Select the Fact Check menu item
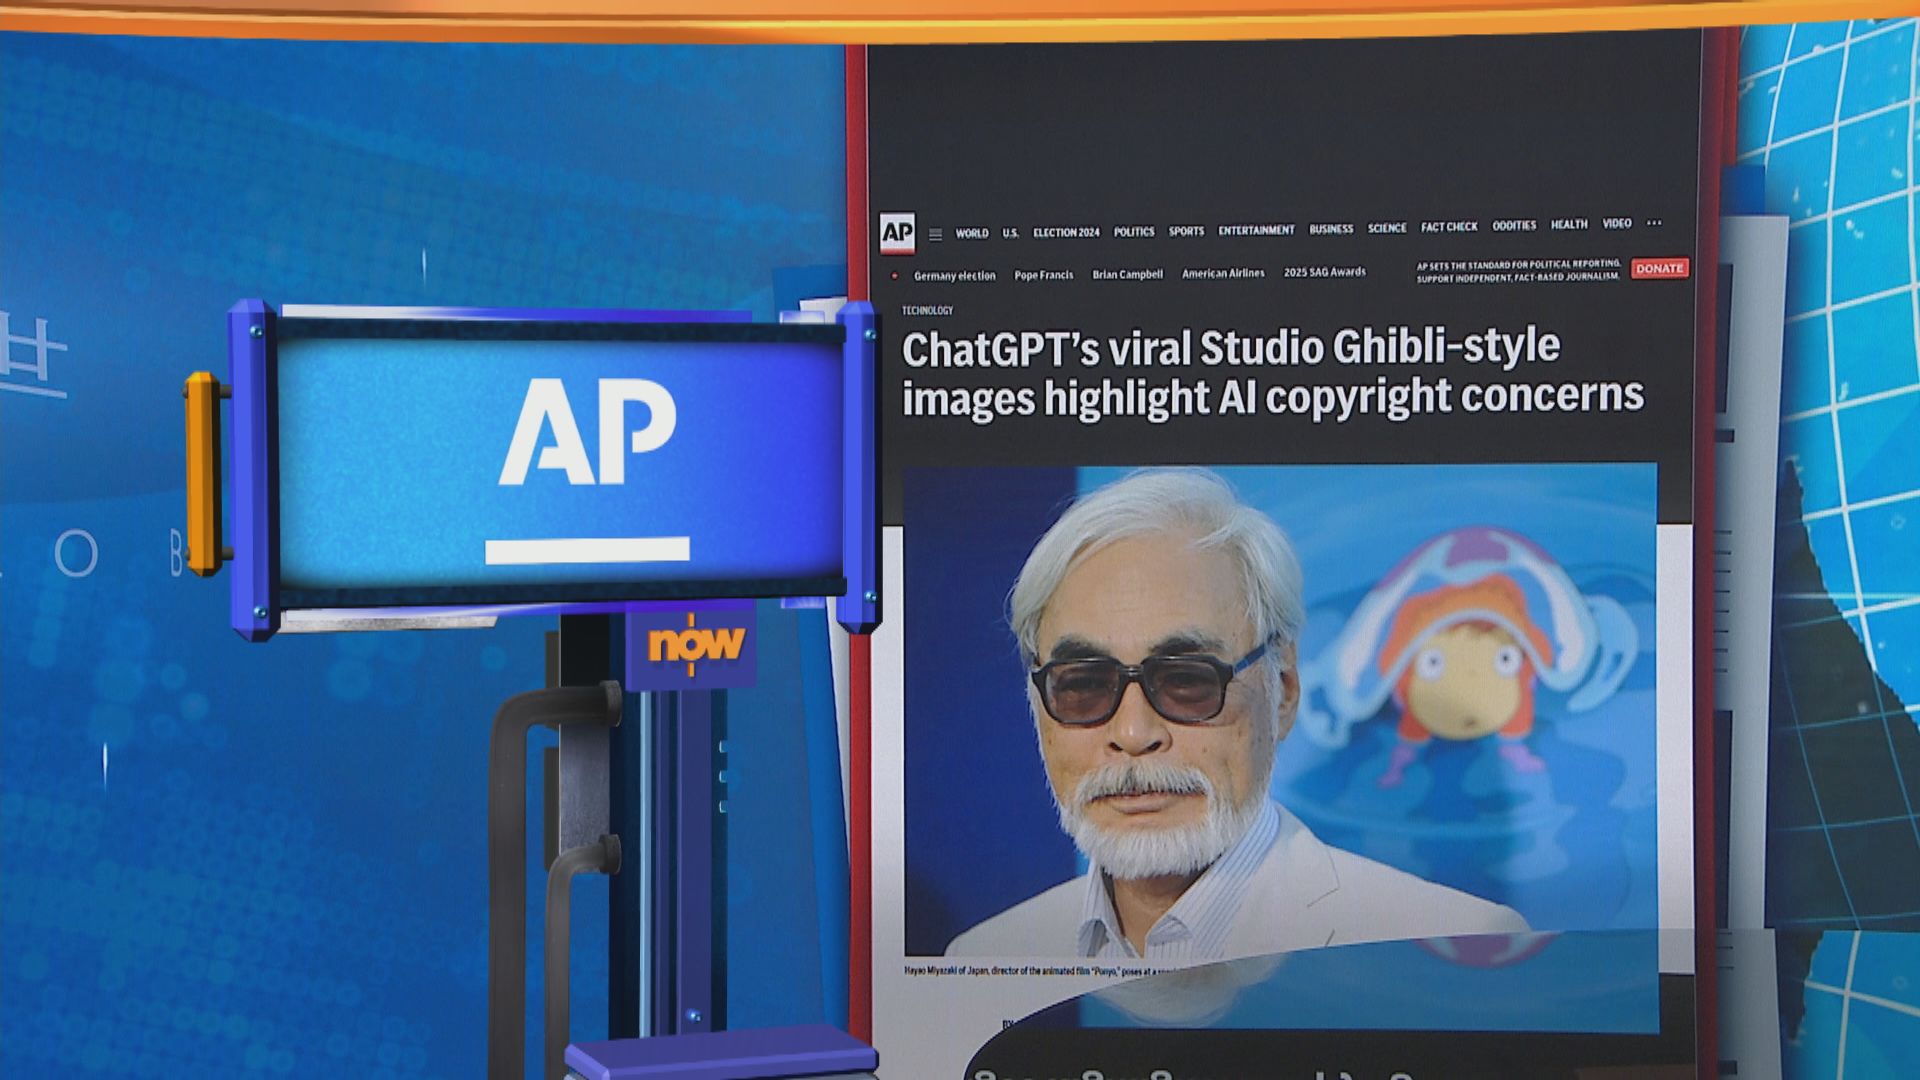Screen dimensions: 1920x1080 (1448, 227)
